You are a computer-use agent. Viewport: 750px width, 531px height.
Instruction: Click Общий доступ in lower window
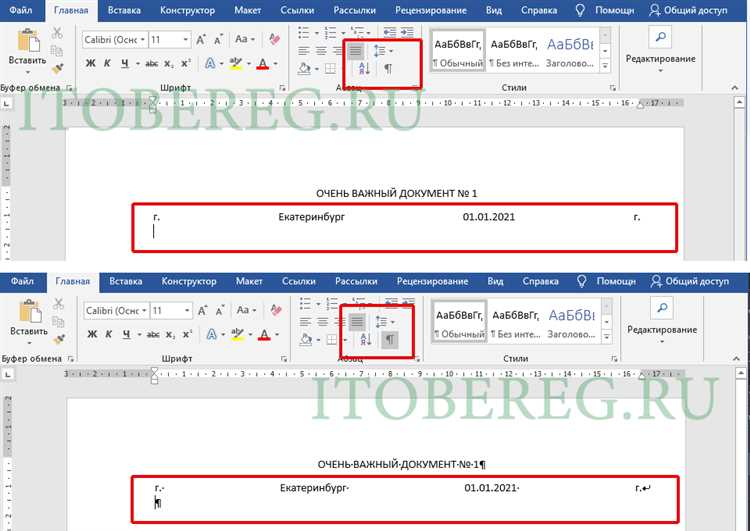point(690,281)
